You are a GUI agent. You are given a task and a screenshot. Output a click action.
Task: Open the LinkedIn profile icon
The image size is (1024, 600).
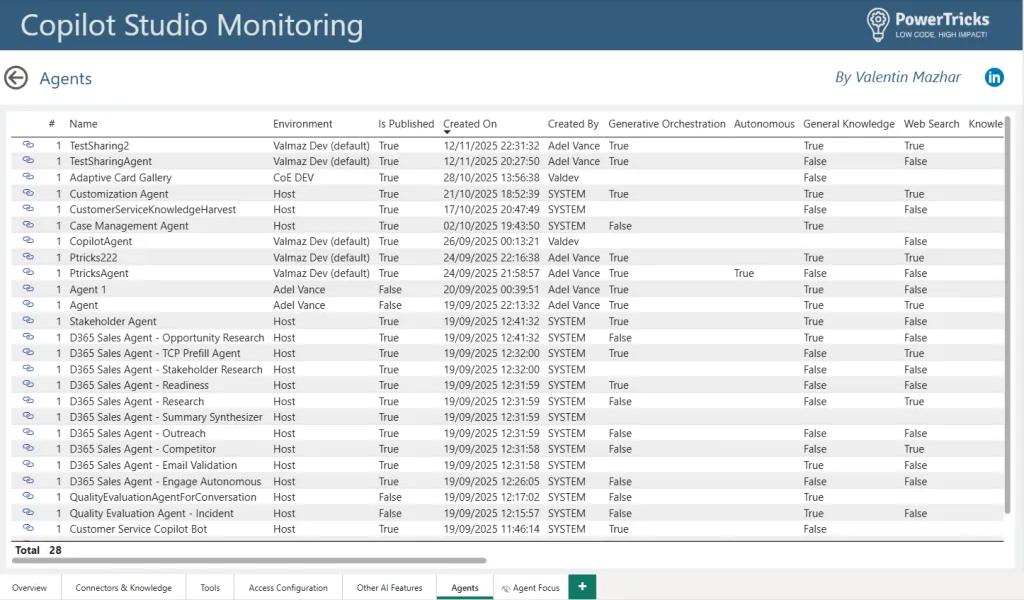click(x=994, y=77)
